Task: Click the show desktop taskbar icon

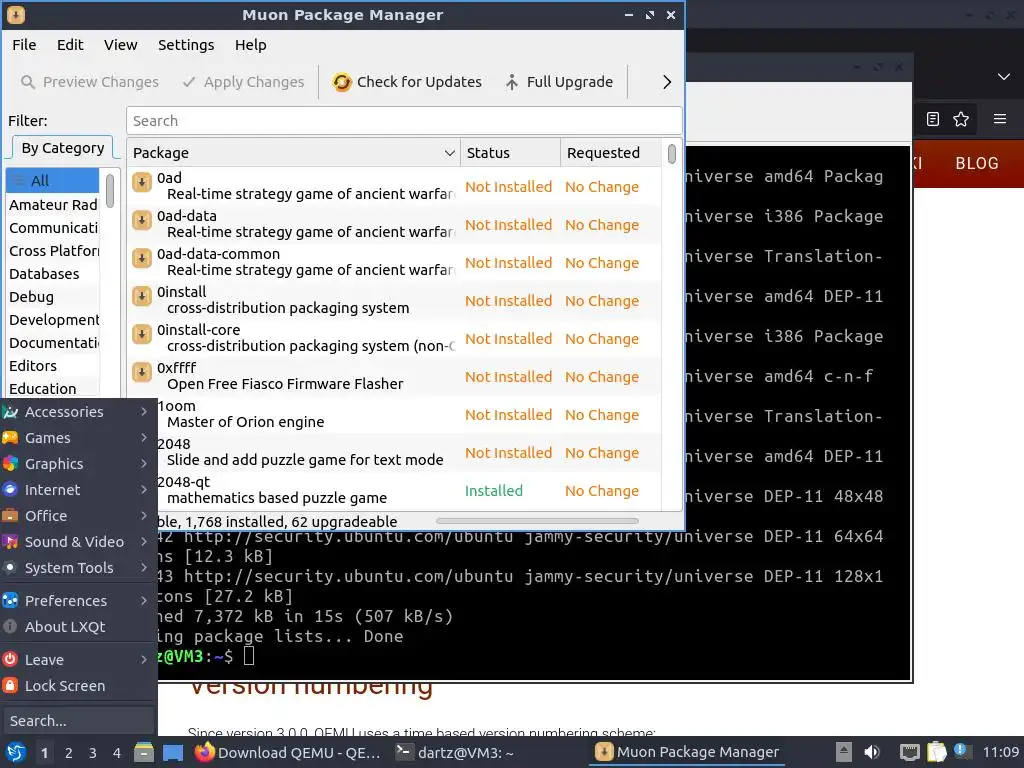Action: pos(173,752)
